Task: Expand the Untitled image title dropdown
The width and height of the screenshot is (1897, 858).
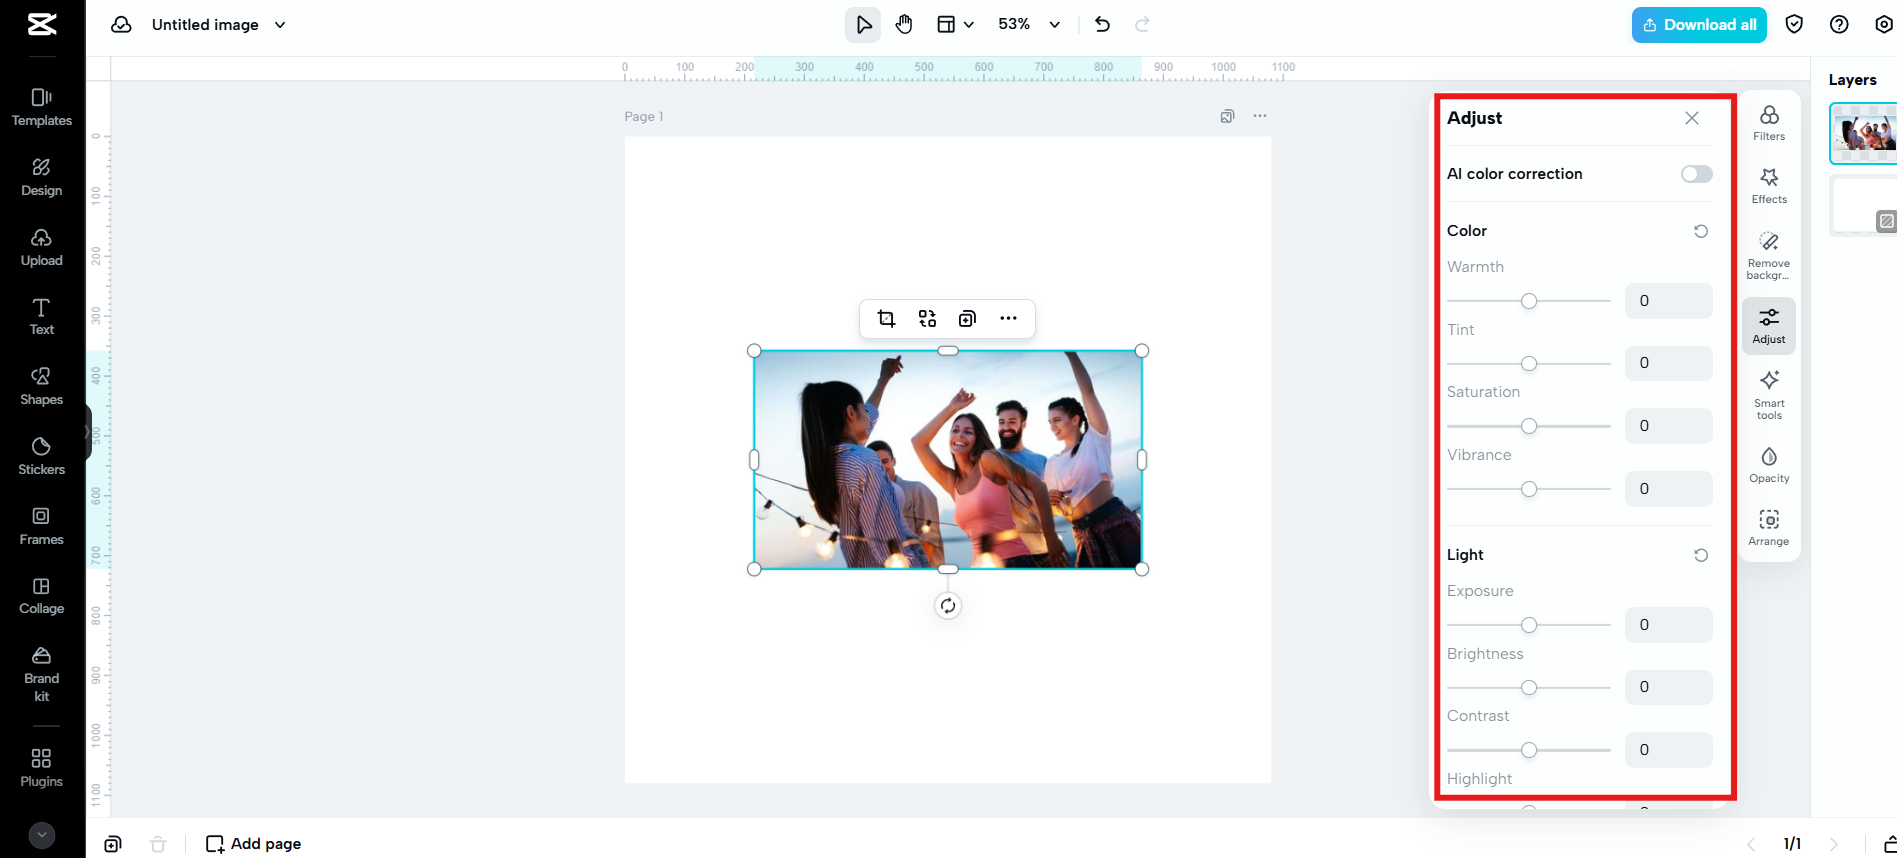Action: coord(280,25)
